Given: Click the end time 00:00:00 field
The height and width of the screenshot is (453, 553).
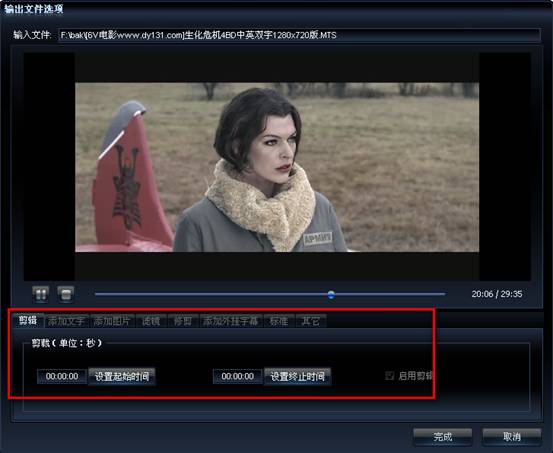Looking at the screenshot, I should coord(238,376).
